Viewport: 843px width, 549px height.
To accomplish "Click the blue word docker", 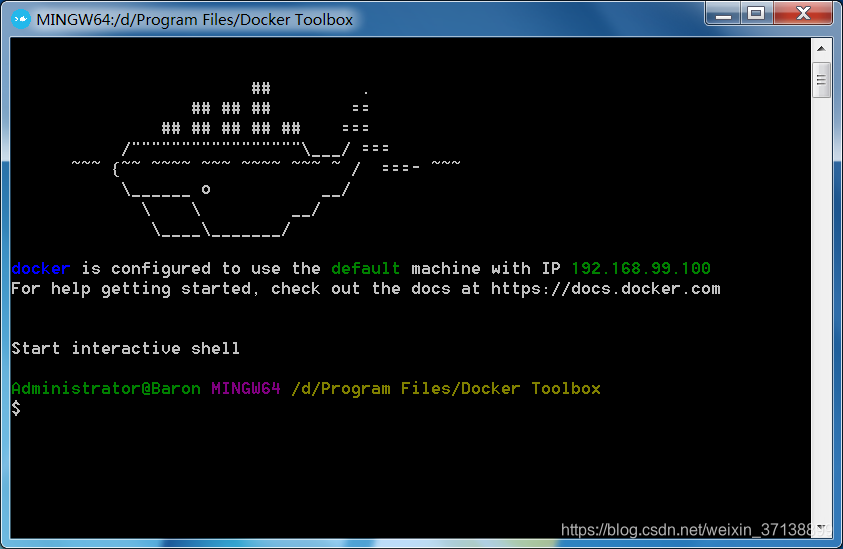I will pos(41,268).
